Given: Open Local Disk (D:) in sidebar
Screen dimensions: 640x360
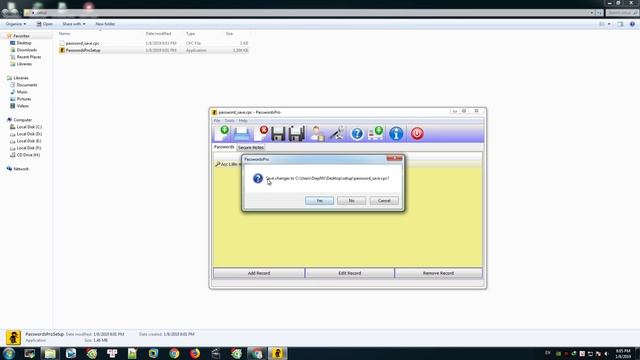Looking at the screenshot, I should point(29,134).
